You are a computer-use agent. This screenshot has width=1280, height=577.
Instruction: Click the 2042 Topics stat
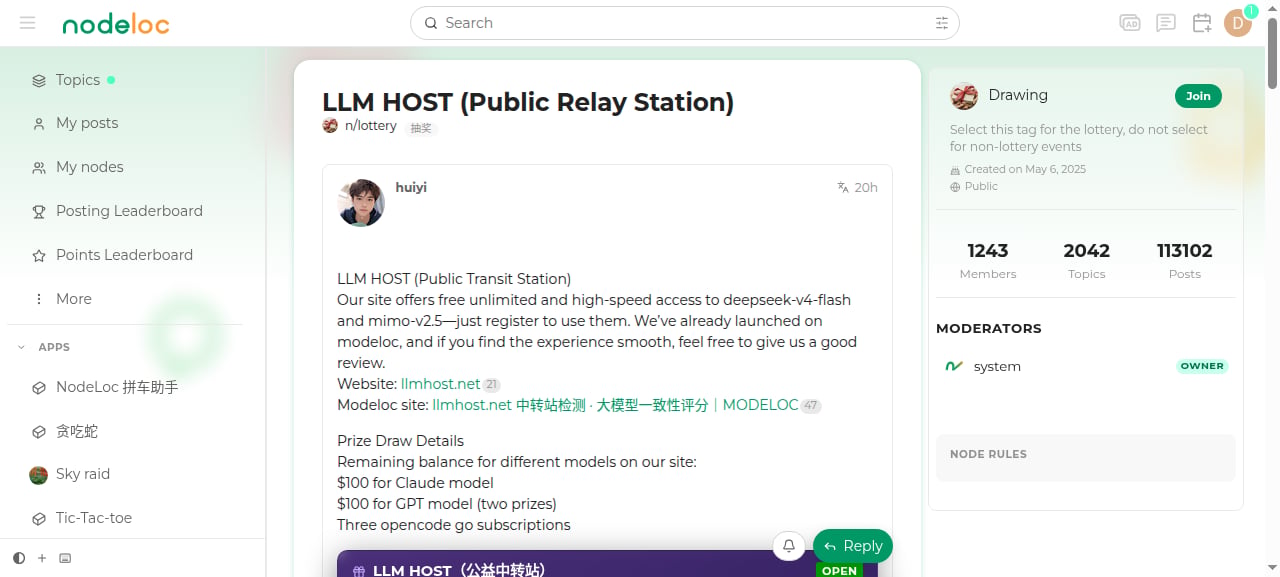(1086, 260)
